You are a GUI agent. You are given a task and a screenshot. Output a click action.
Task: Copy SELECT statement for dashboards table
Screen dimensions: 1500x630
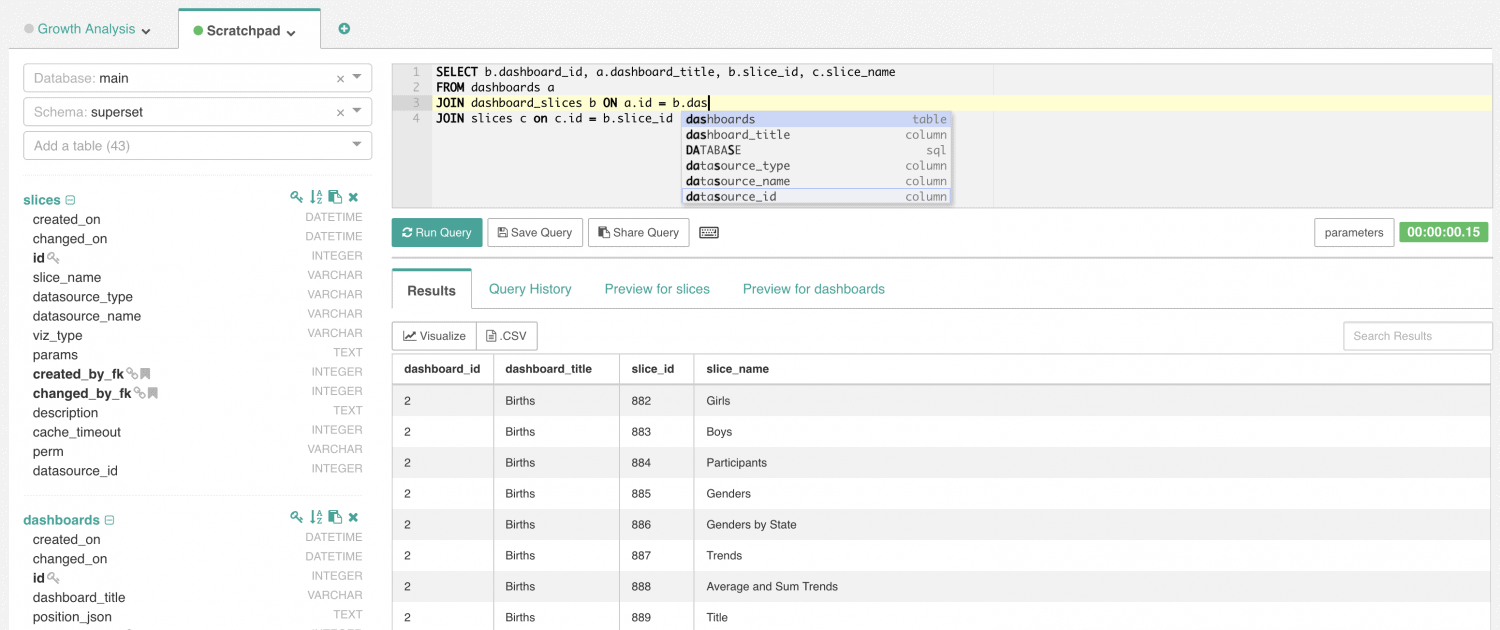click(335, 518)
